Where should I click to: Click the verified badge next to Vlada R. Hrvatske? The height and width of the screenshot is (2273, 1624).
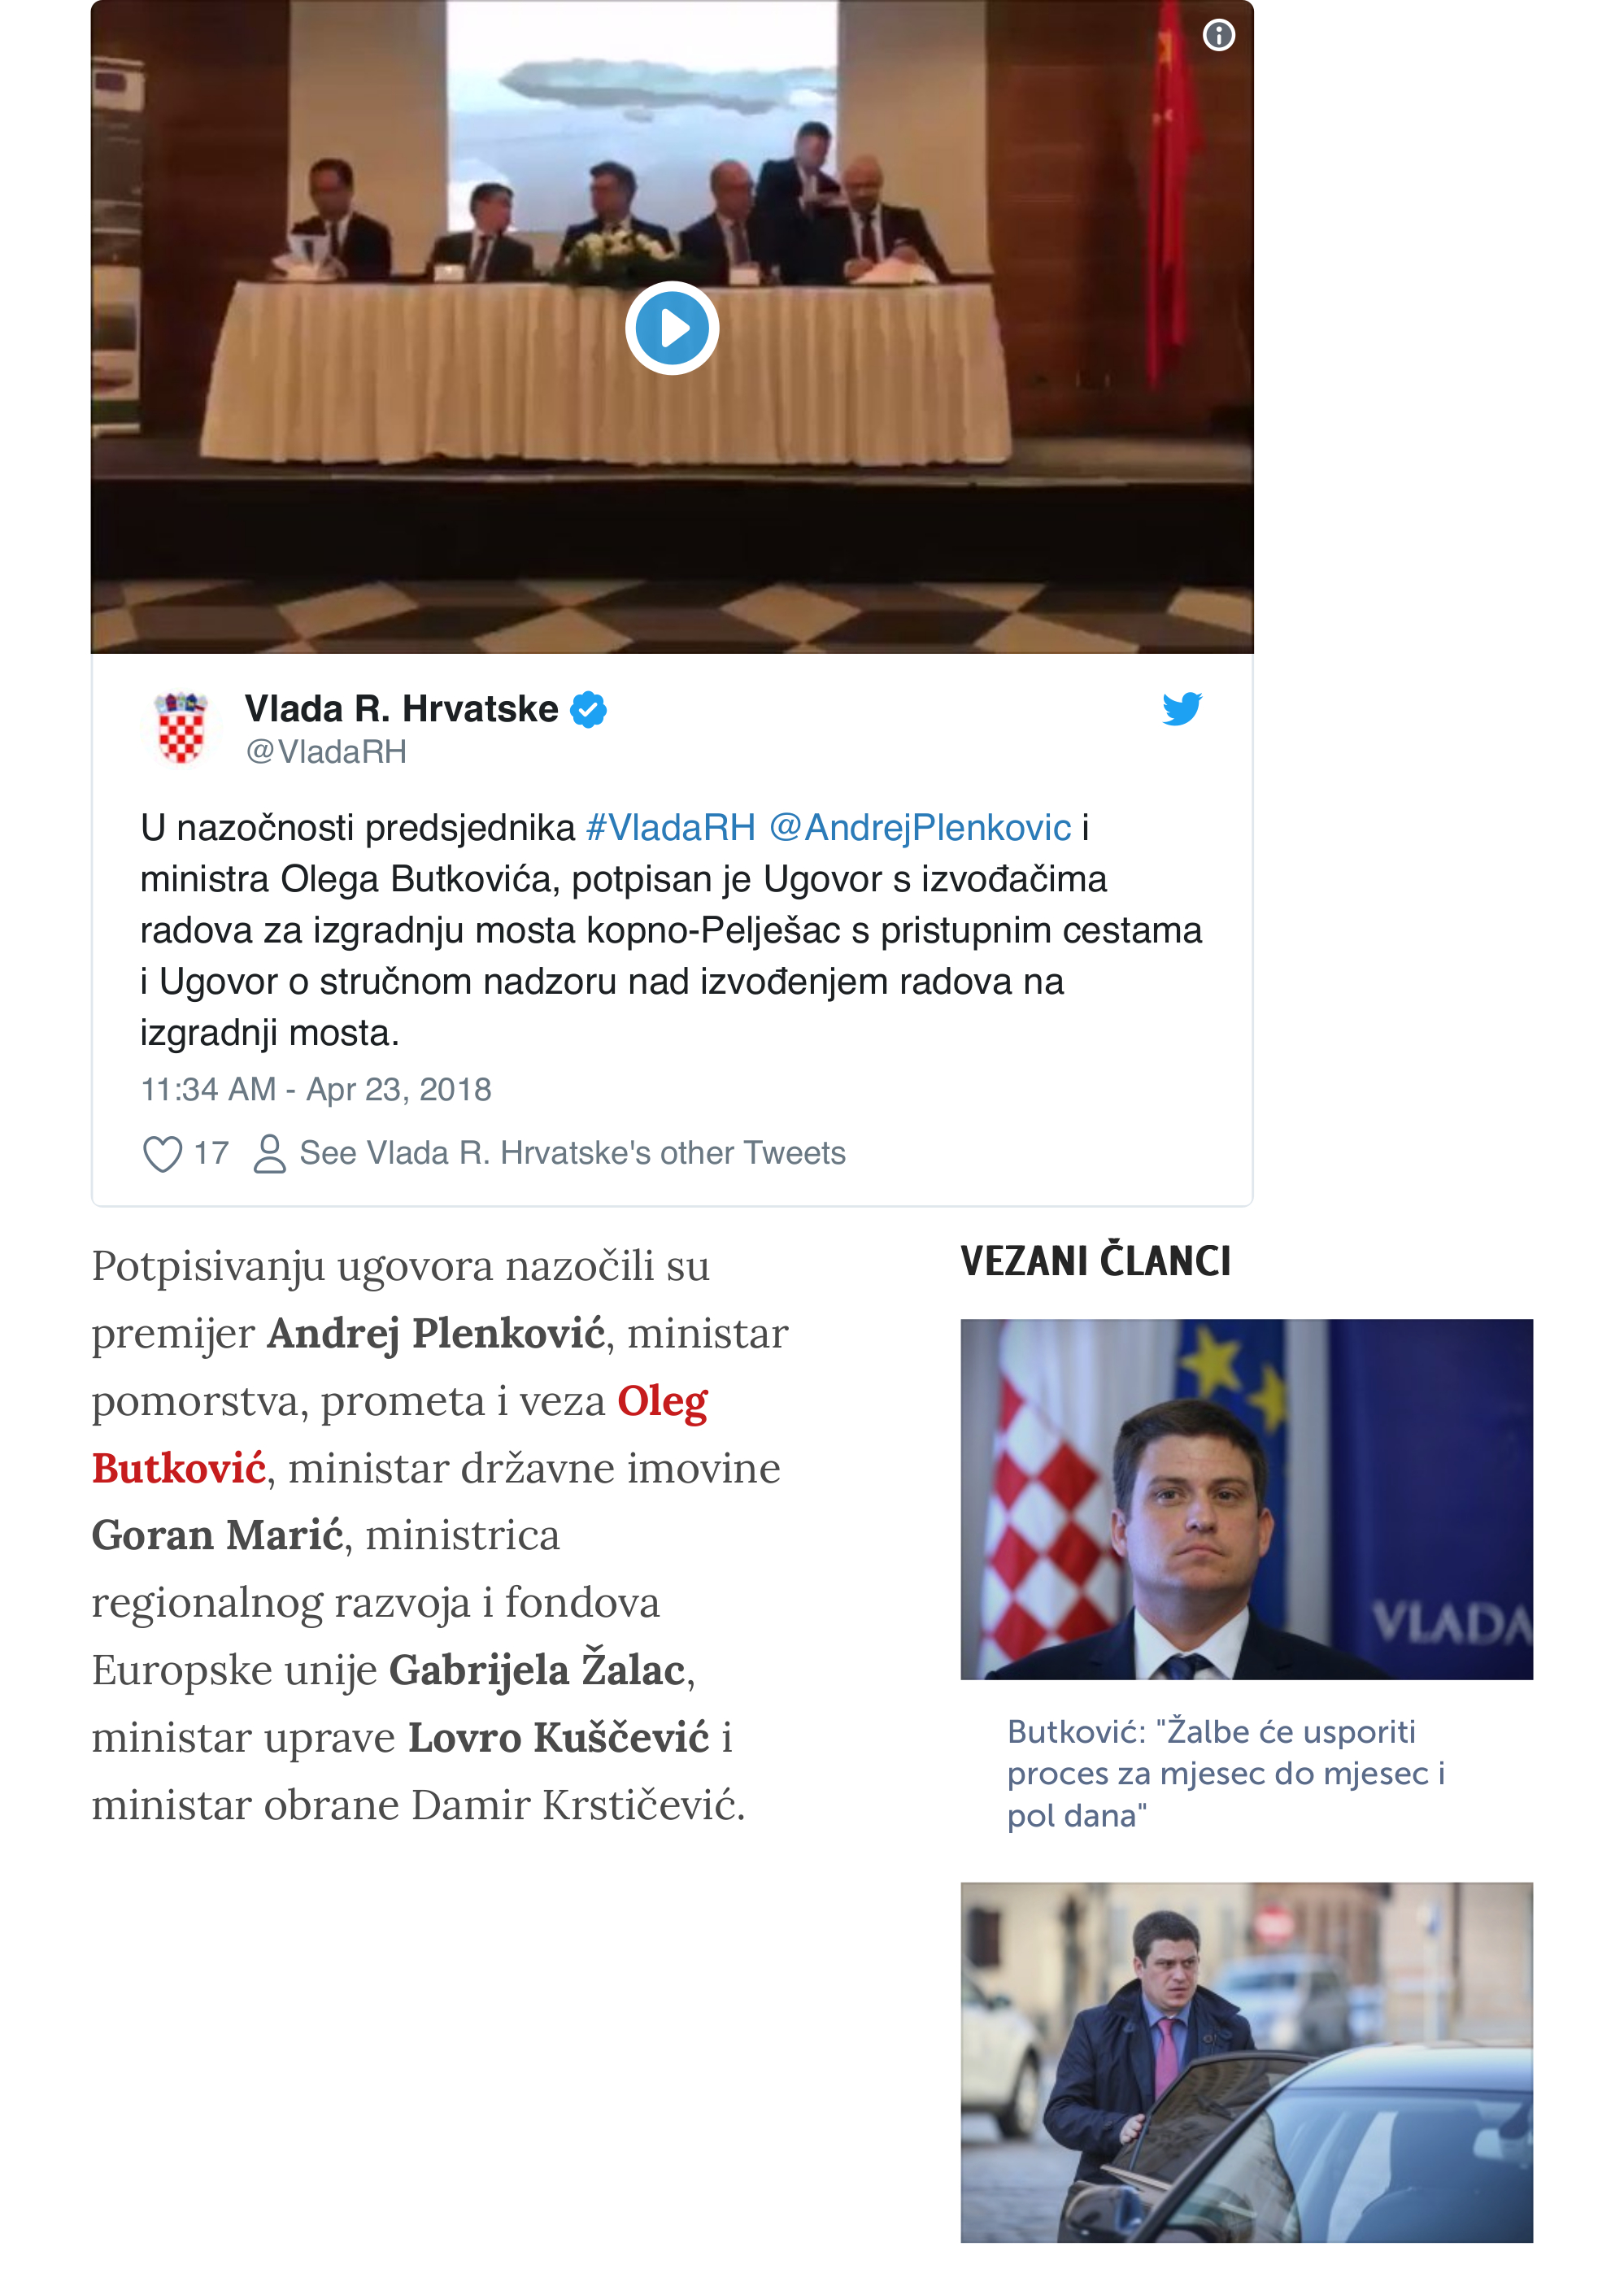click(588, 709)
